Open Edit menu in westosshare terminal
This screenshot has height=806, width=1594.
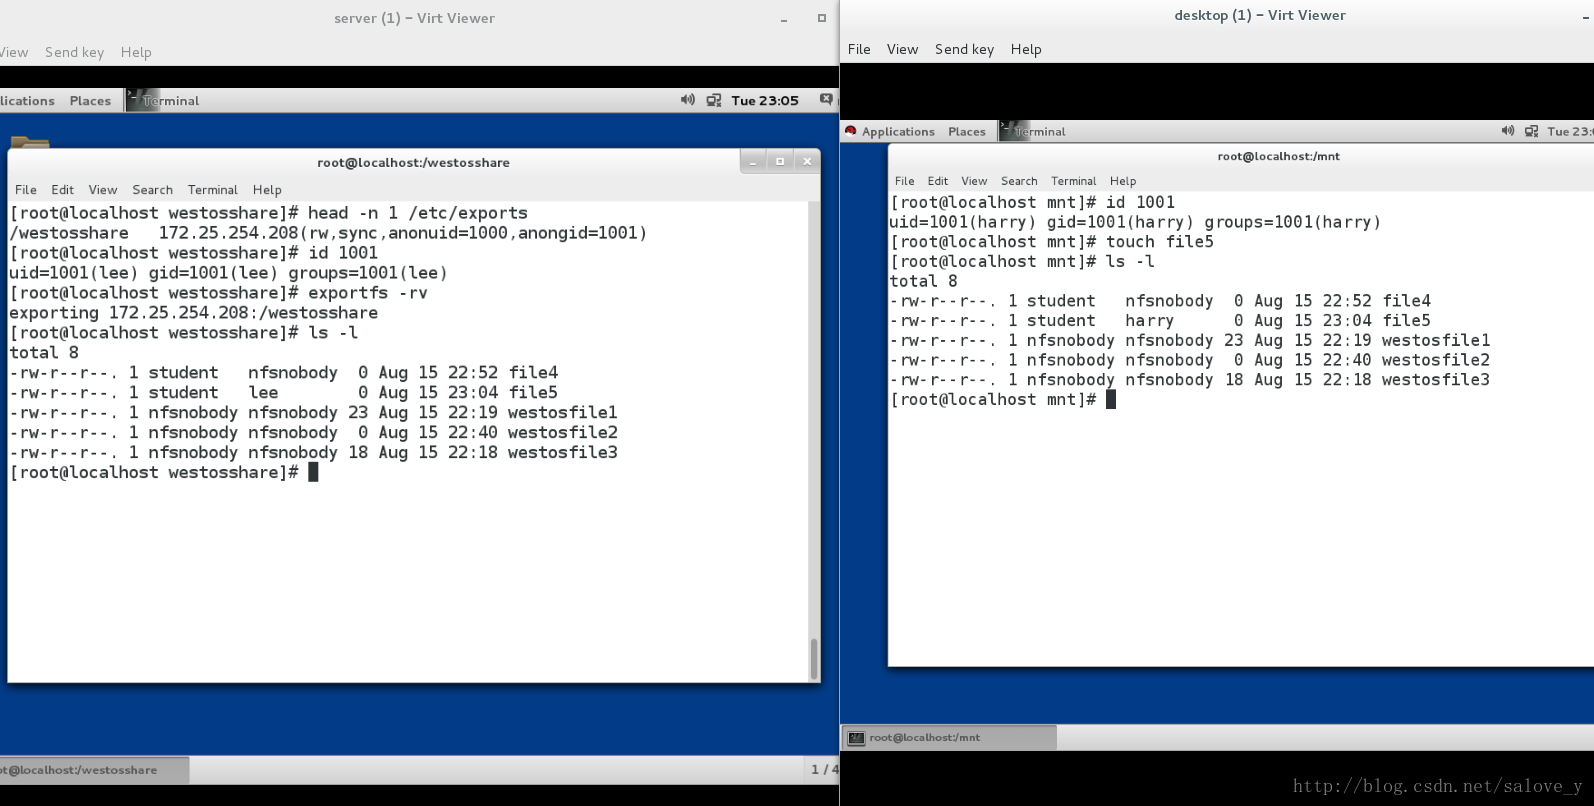click(x=62, y=189)
